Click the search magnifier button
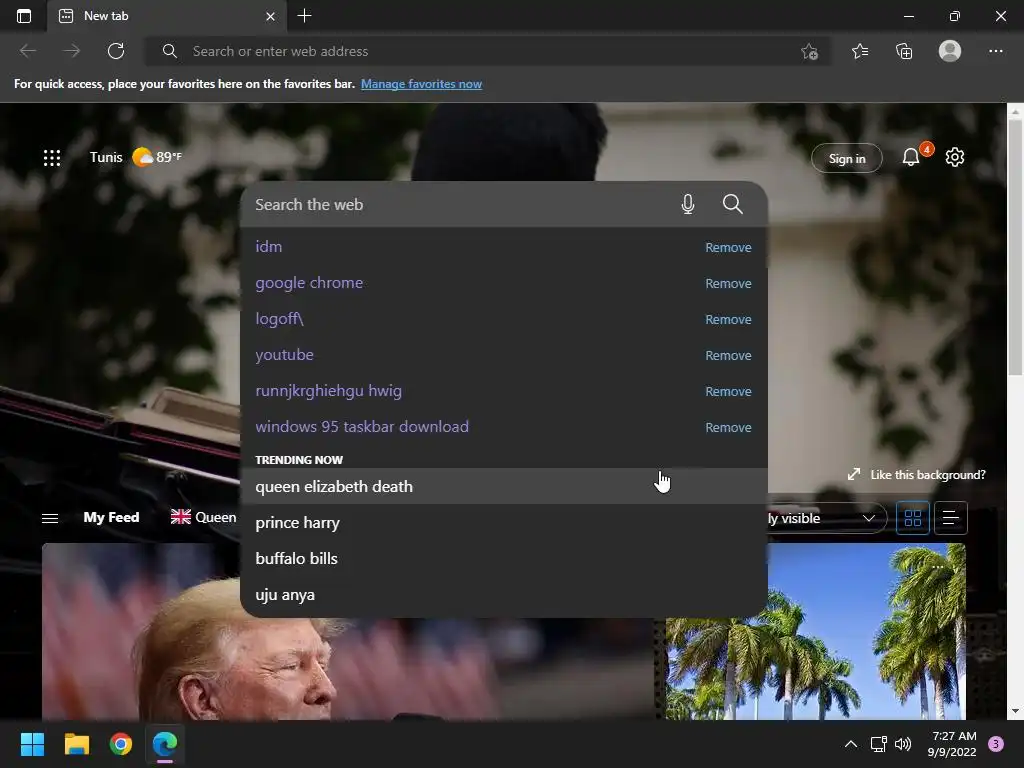Viewport: 1024px width, 768px height. tap(732, 204)
